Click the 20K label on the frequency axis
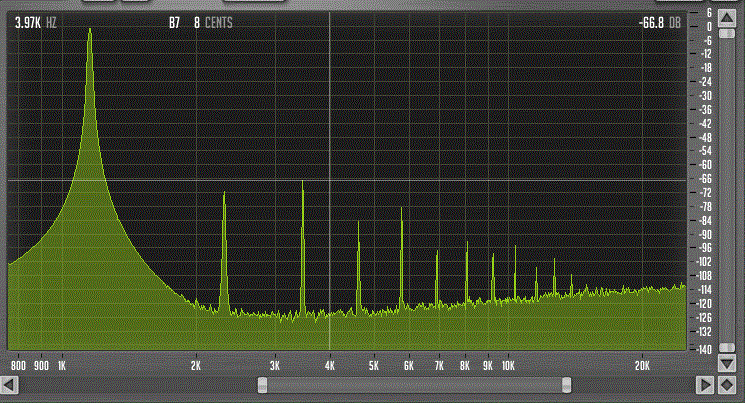 point(642,366)
